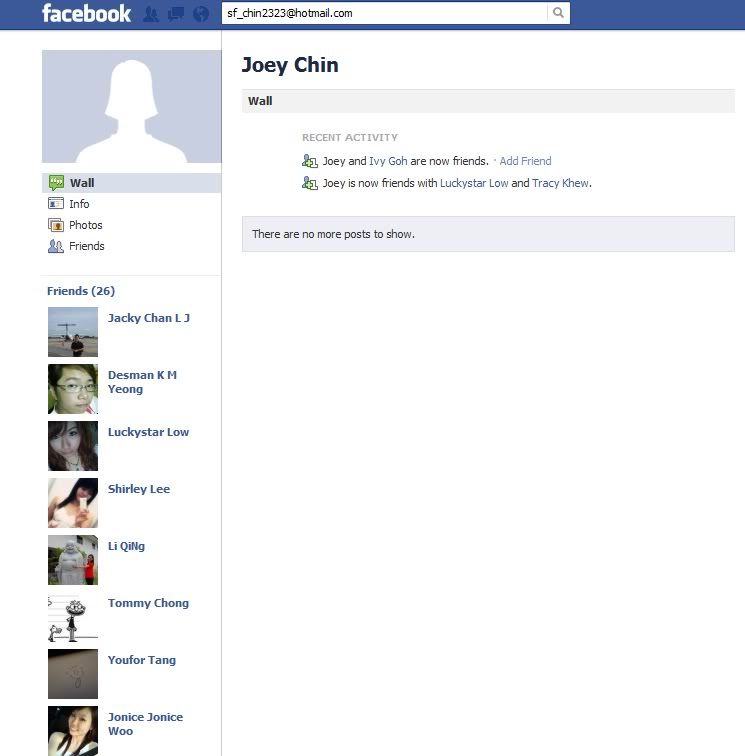
Task: Open Tommy Chong's cartoon thumbnail
Action: click(73, 617)
